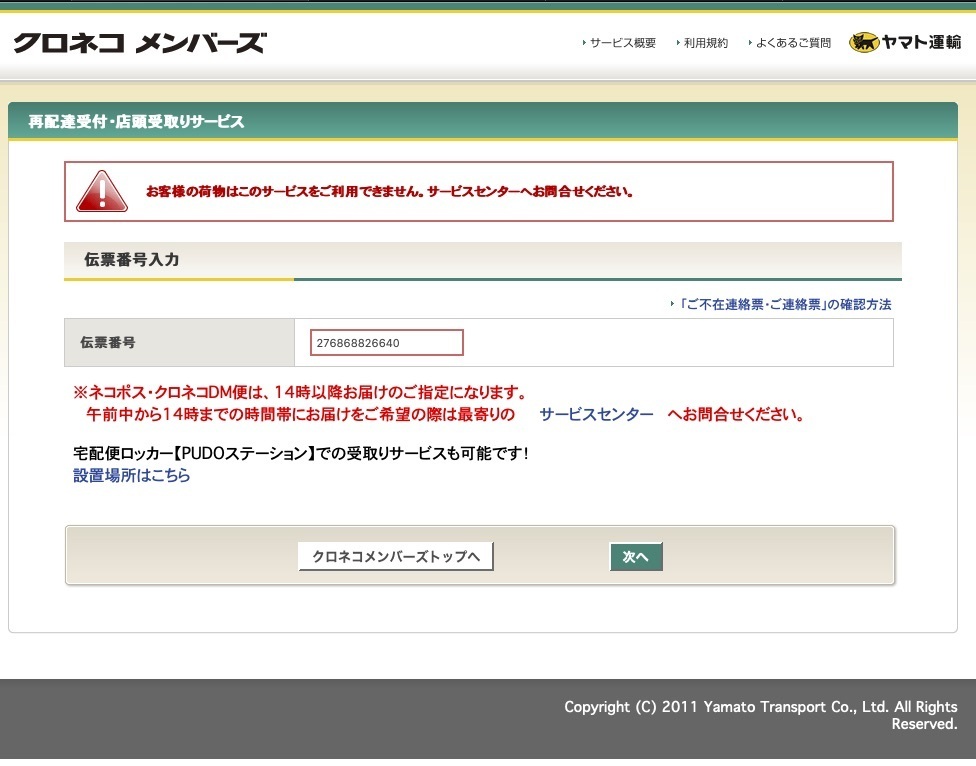Click the green 次へ button
This screenshot has height=766, width=976.
click(636, 556)
